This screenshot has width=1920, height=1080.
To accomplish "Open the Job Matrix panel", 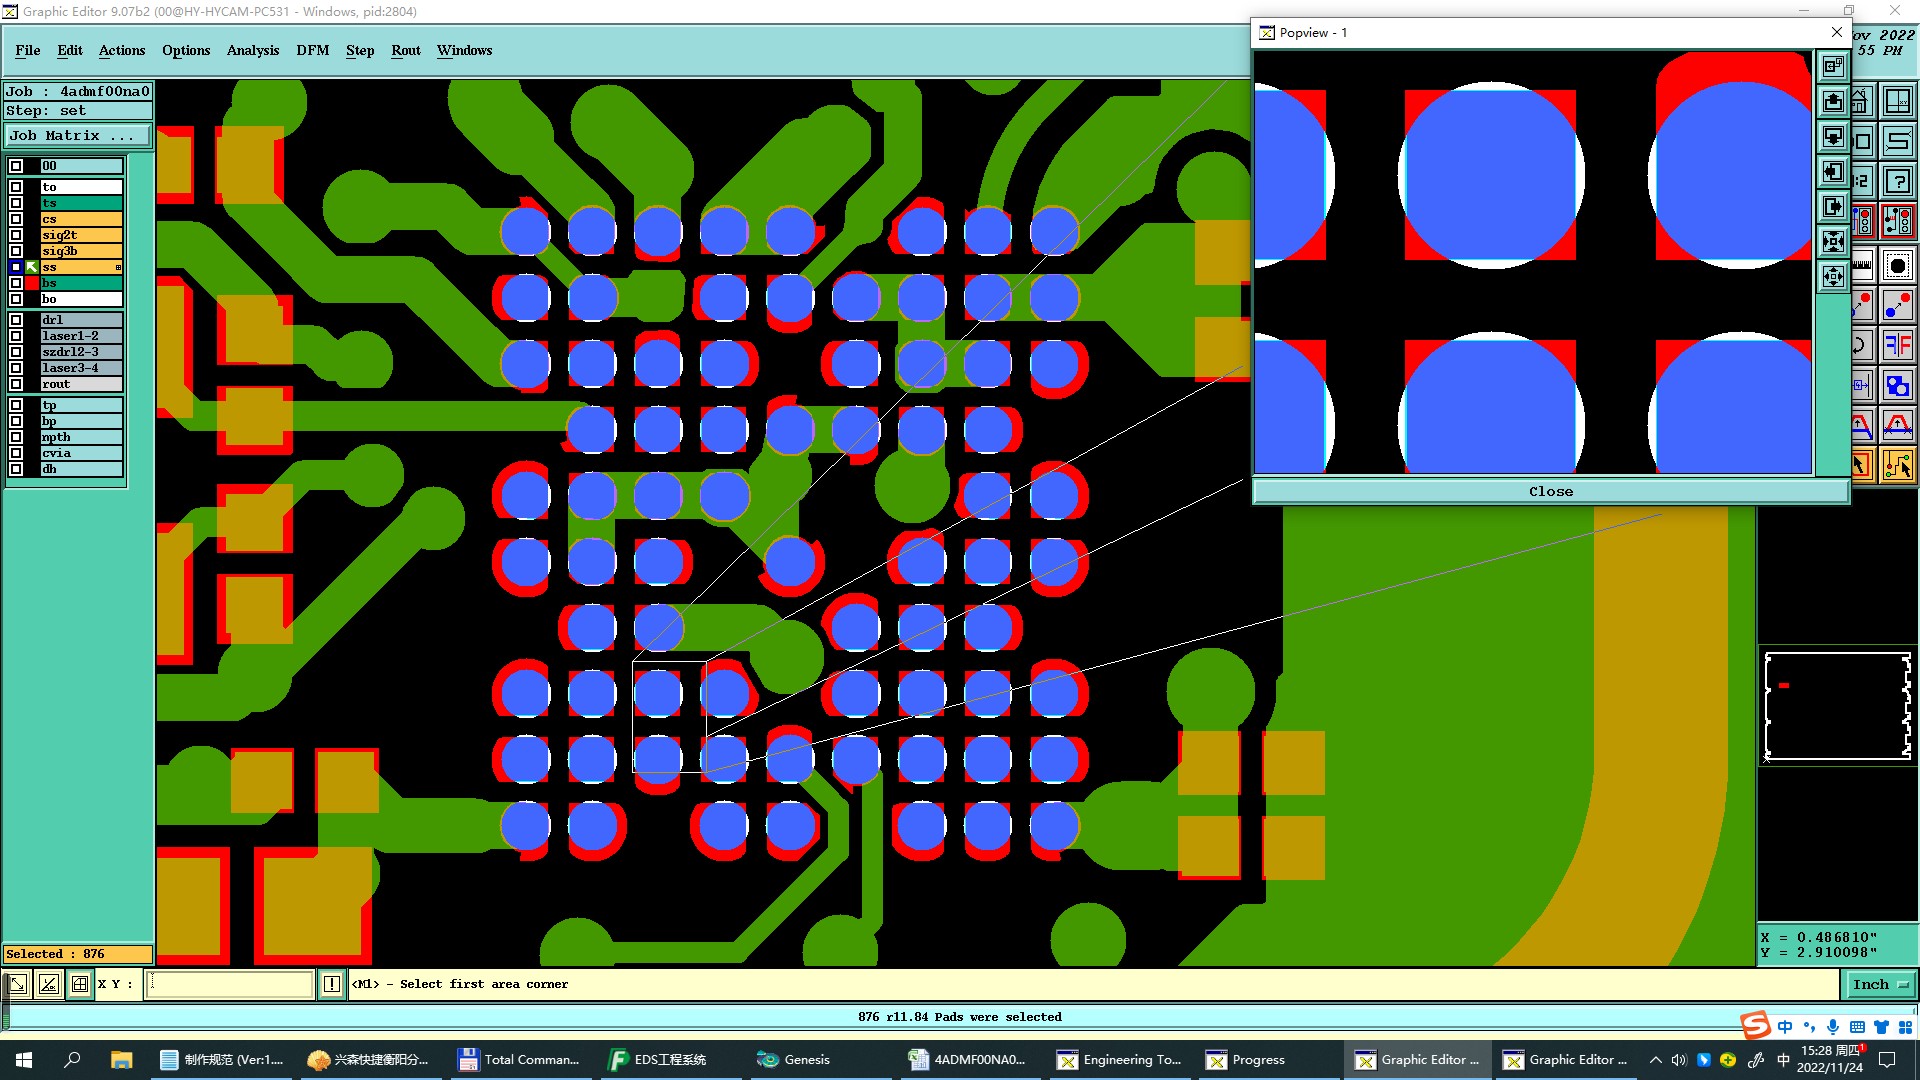I will (78, 136).
